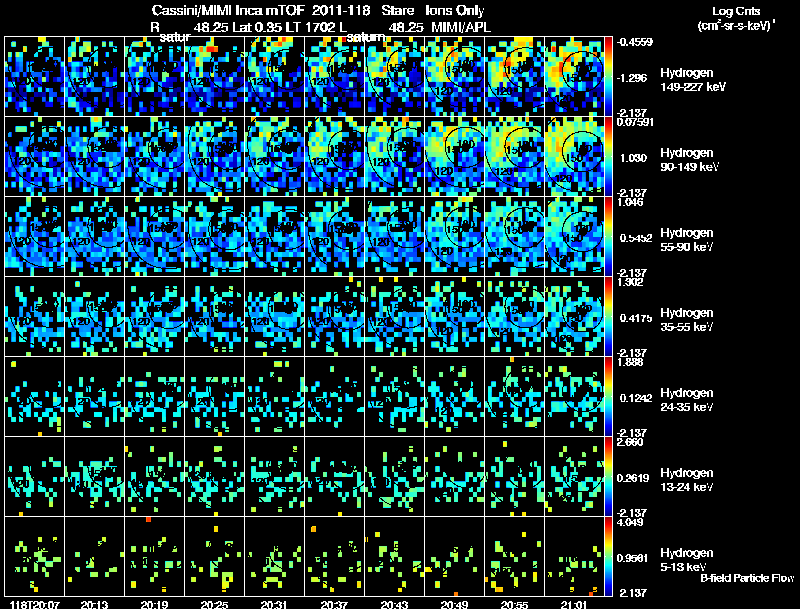Select the Hydrogen 13-24 keV panel at 20:19
The image size is (800, 609).
click(155, 476)
